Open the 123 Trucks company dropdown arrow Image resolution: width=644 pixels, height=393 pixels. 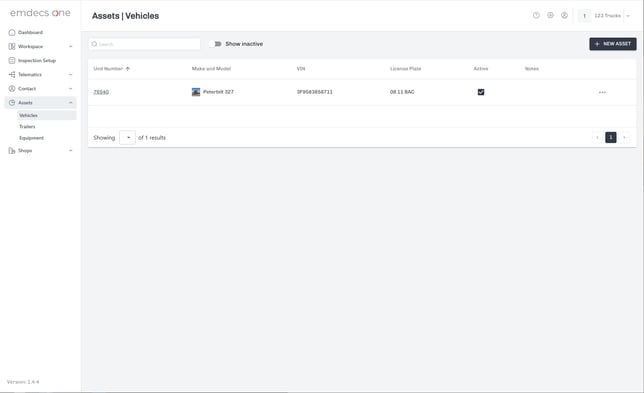click(628, 16)
